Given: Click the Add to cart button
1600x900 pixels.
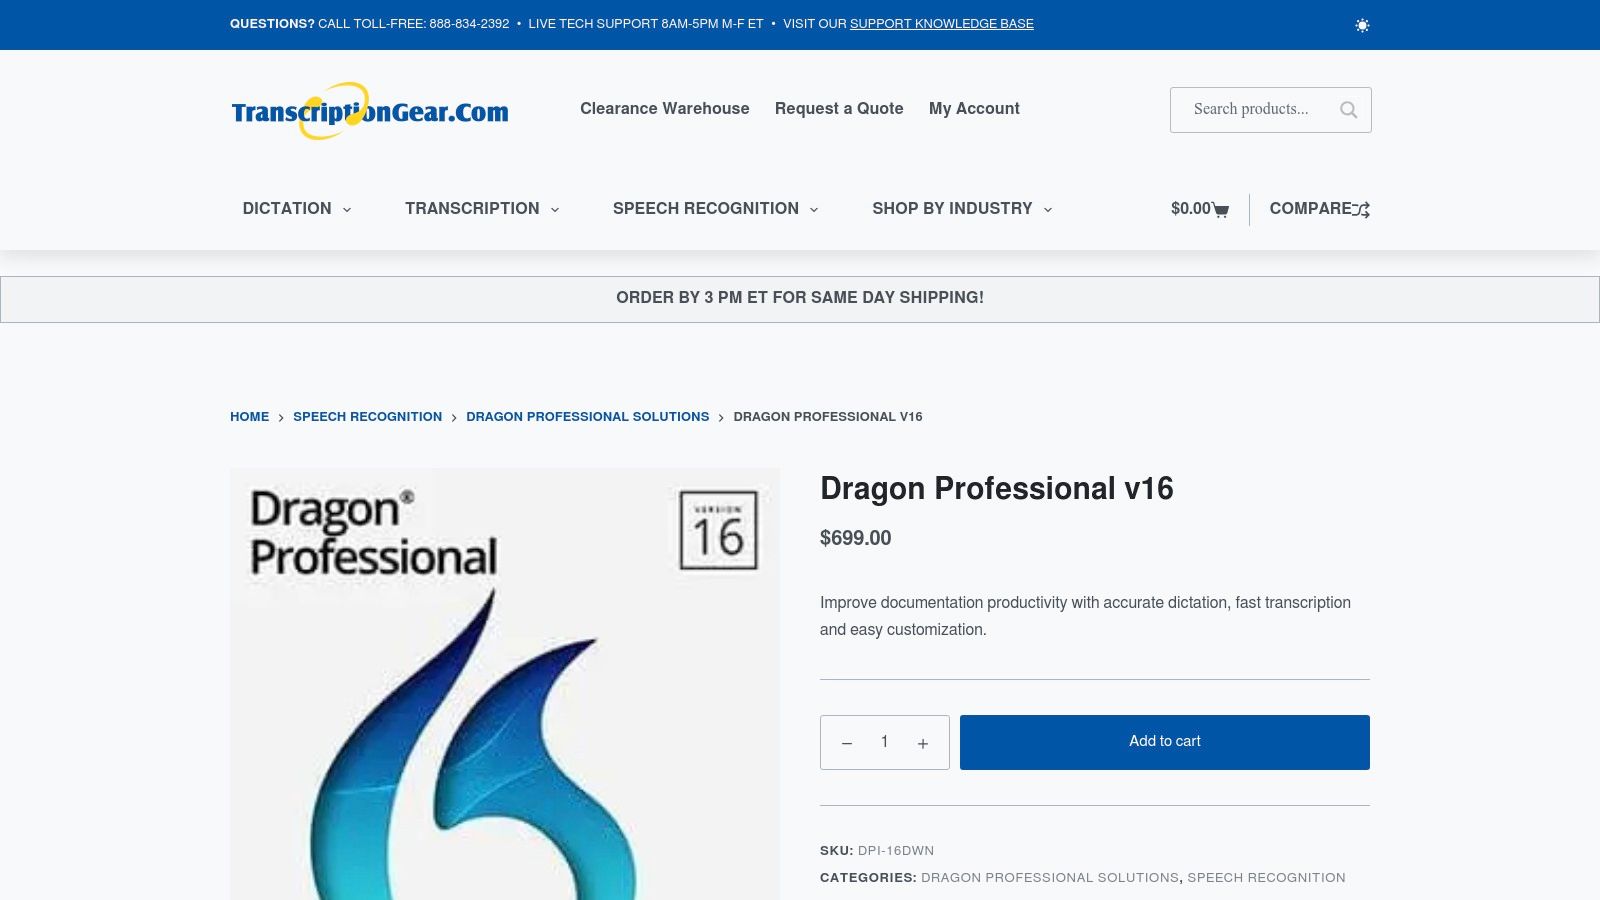Looking at the screenshot, I should [1164, 742].
